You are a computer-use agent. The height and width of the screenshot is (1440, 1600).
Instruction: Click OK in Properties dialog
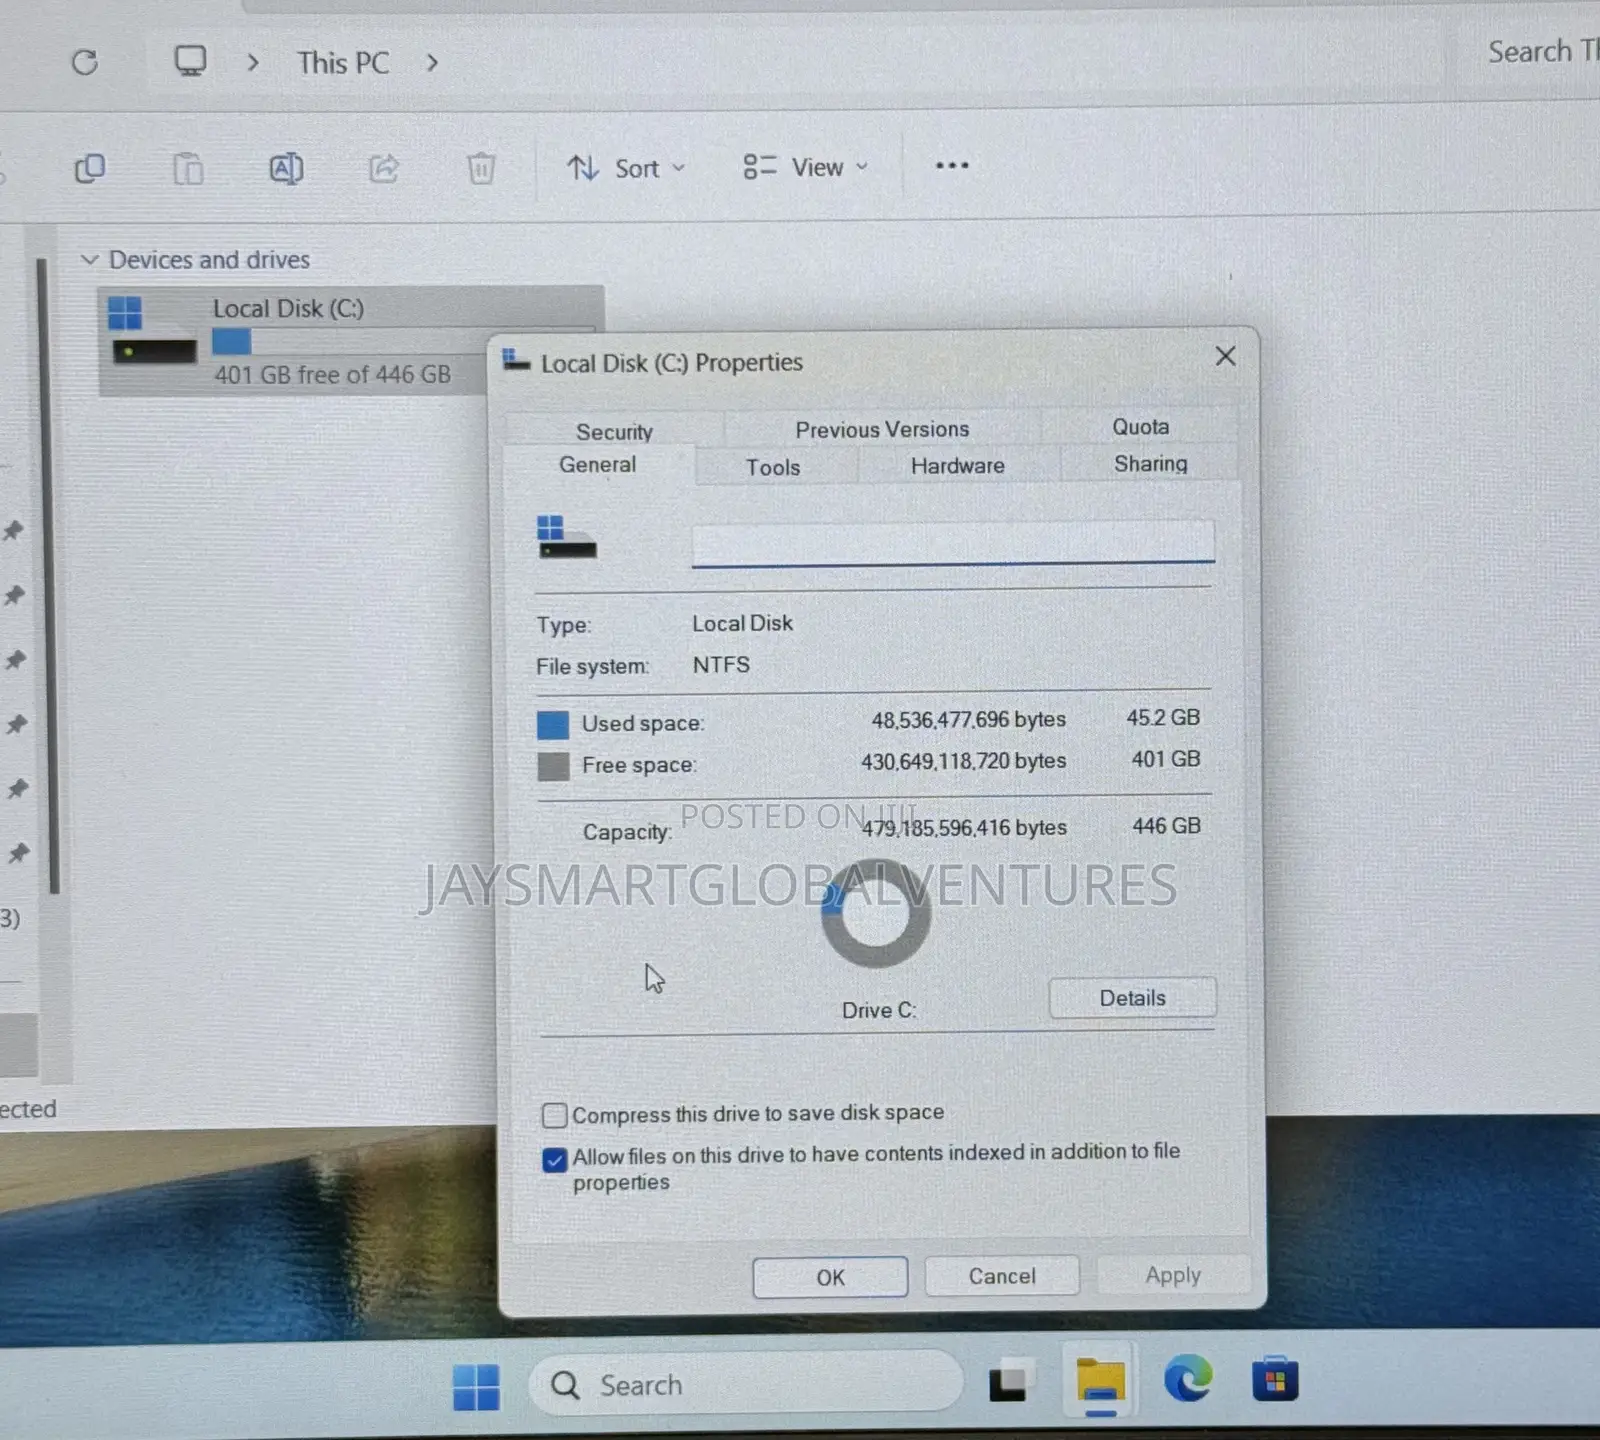[830, 1277]
